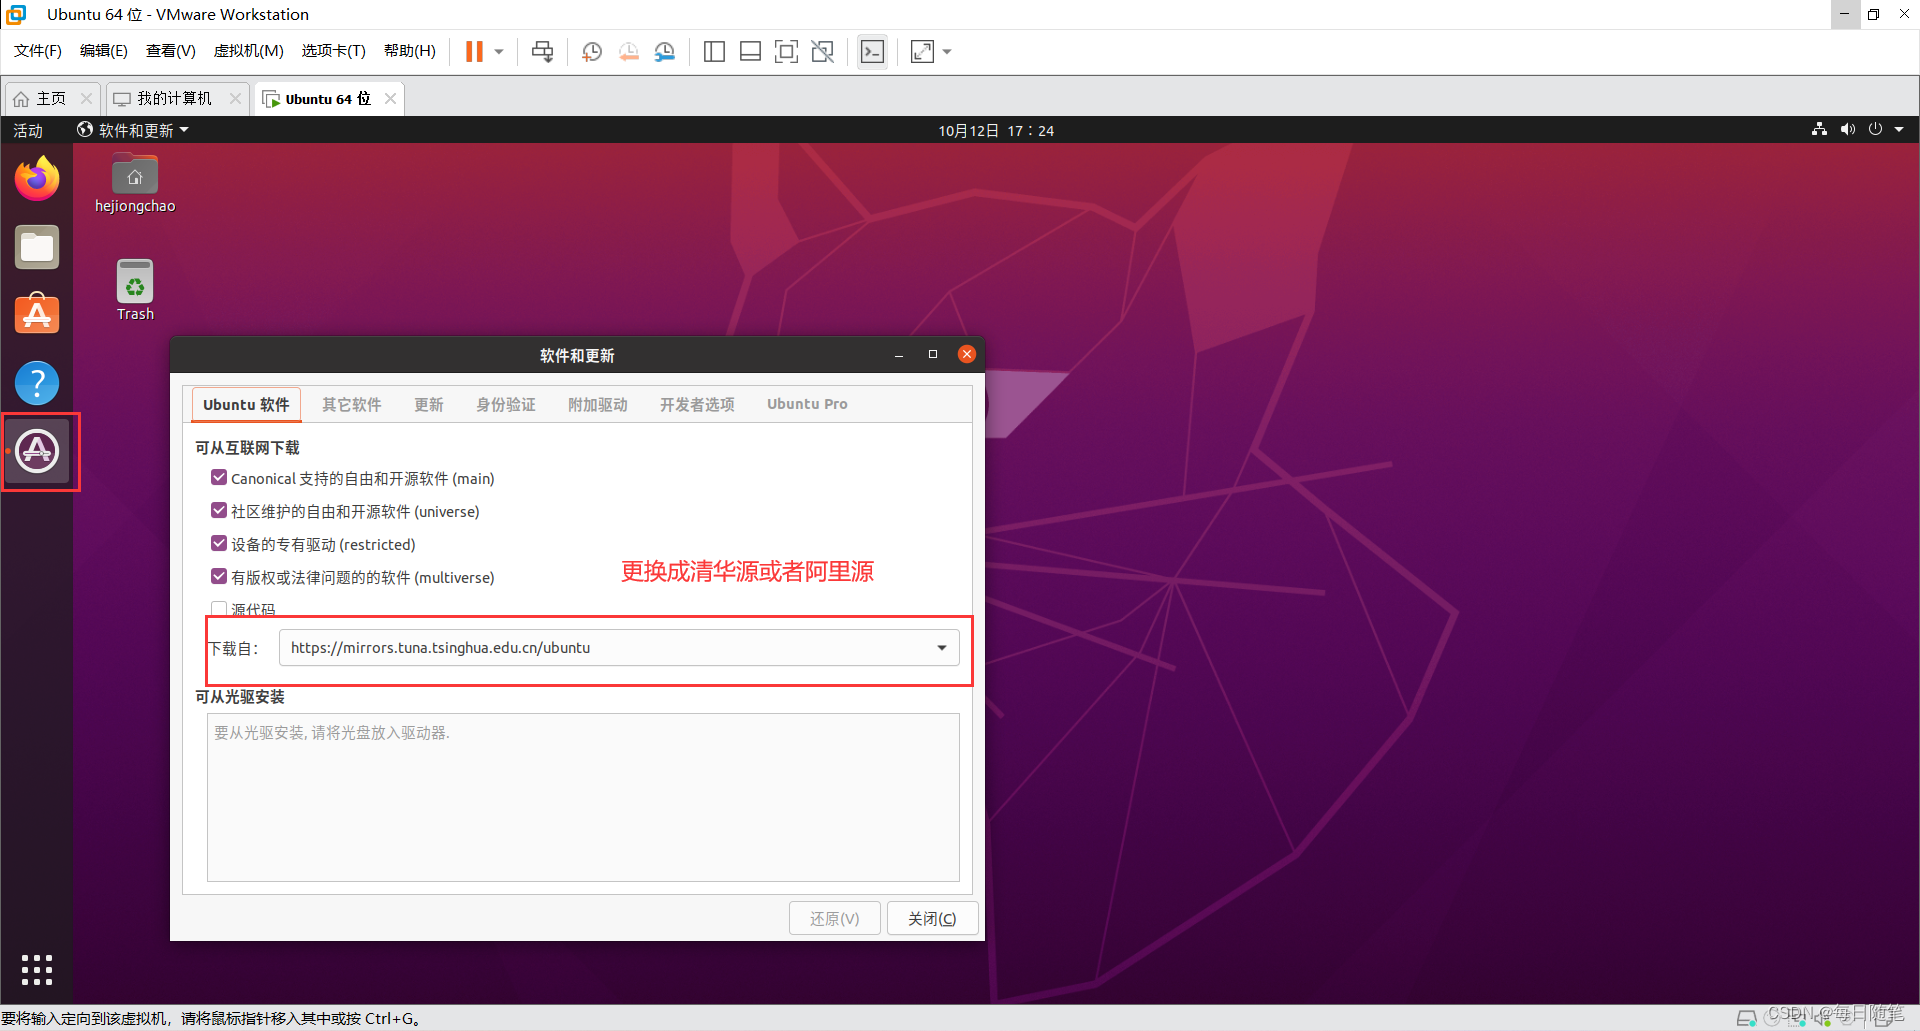The height and width of the screenshot is (1031, 1920).
Task: Close the 软件和更新 dialog
Action: (x=967, y=354)
